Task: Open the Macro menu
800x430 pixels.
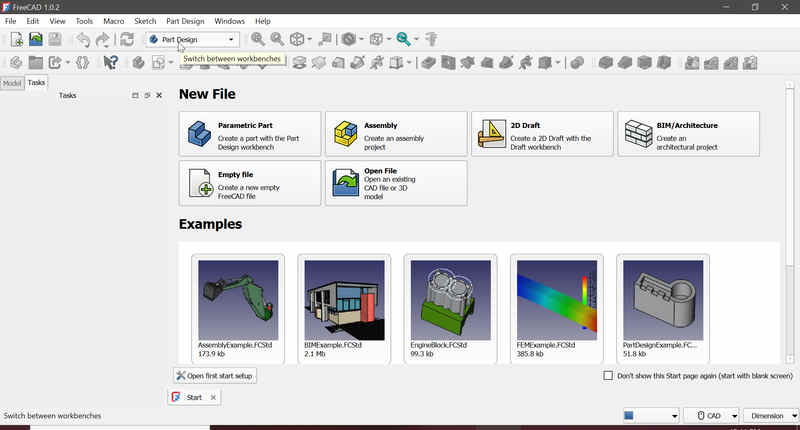Action: pos(113,21)
